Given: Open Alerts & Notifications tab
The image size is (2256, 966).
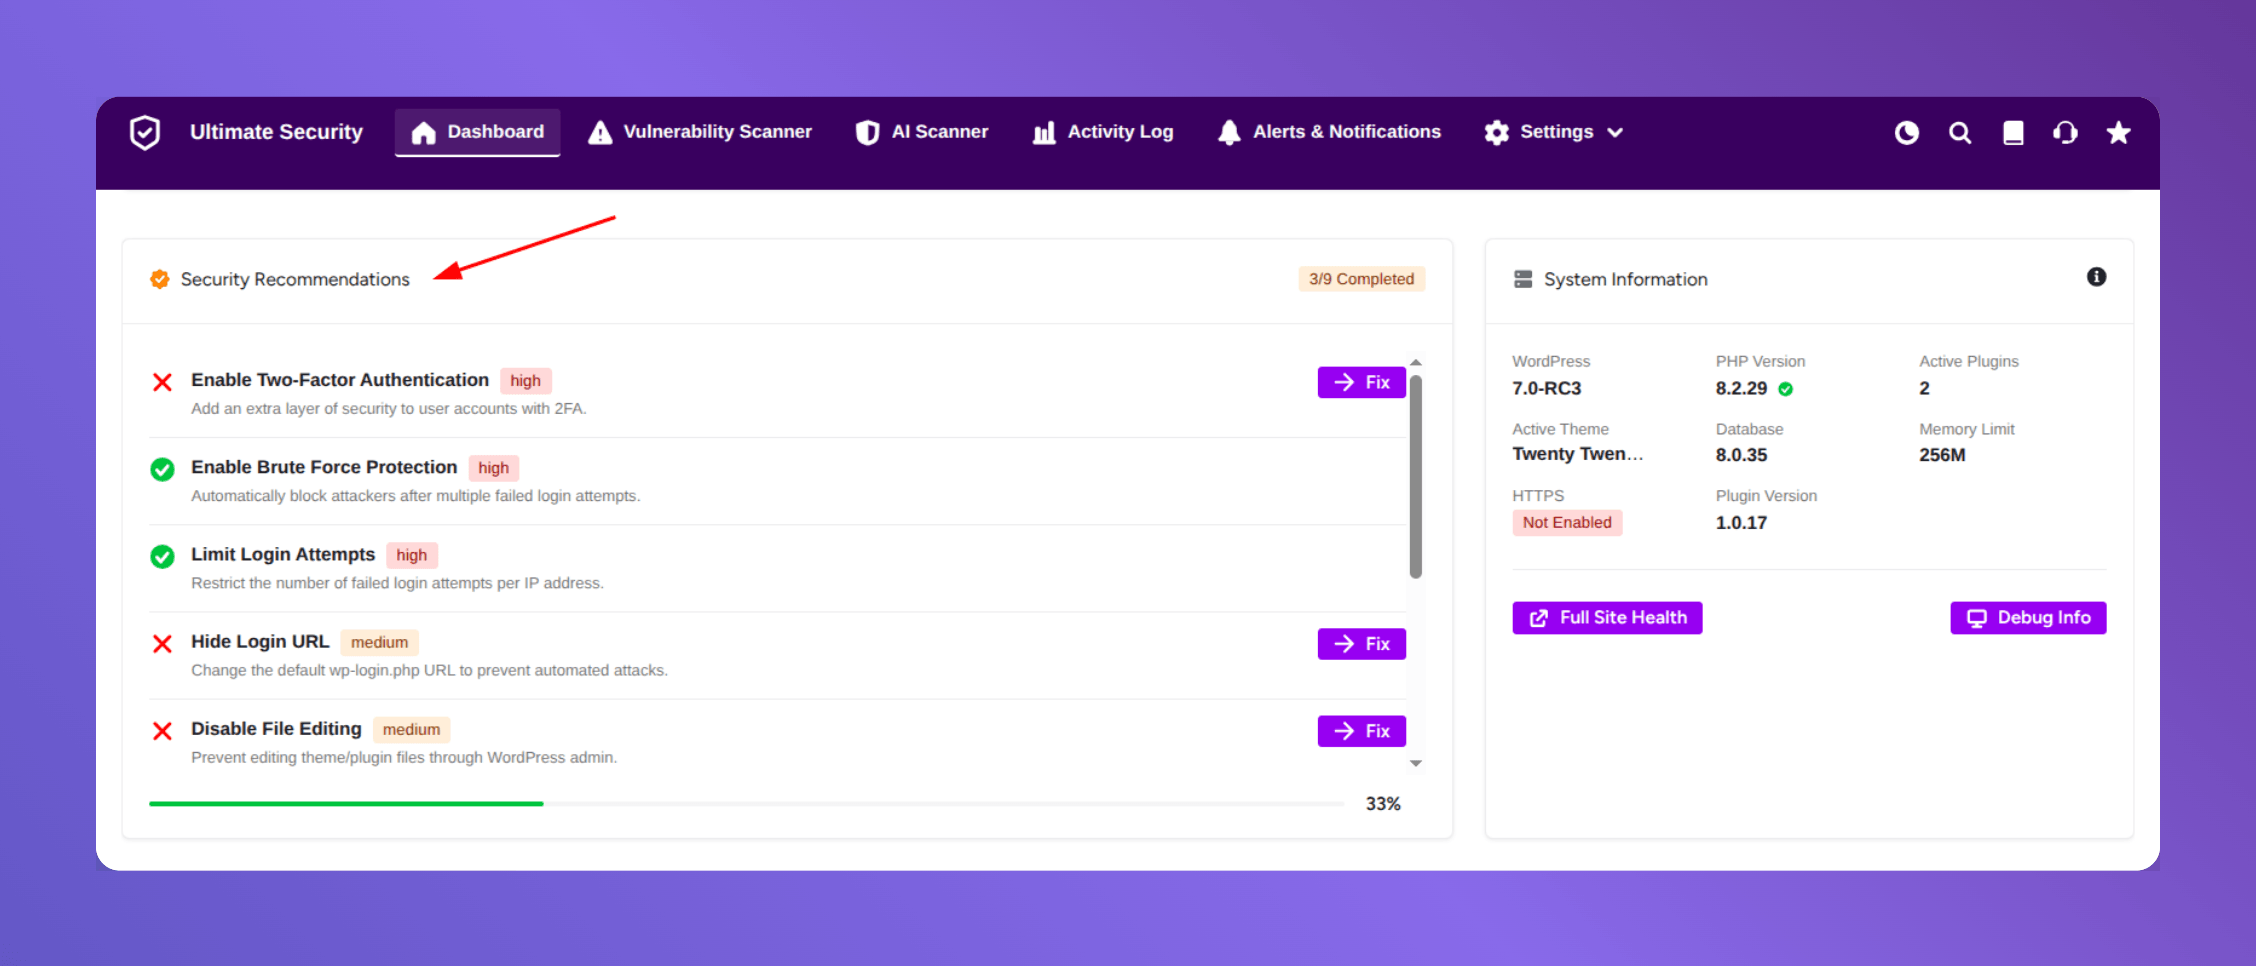Looking at the screenshot, I should tap(1329, 132).
